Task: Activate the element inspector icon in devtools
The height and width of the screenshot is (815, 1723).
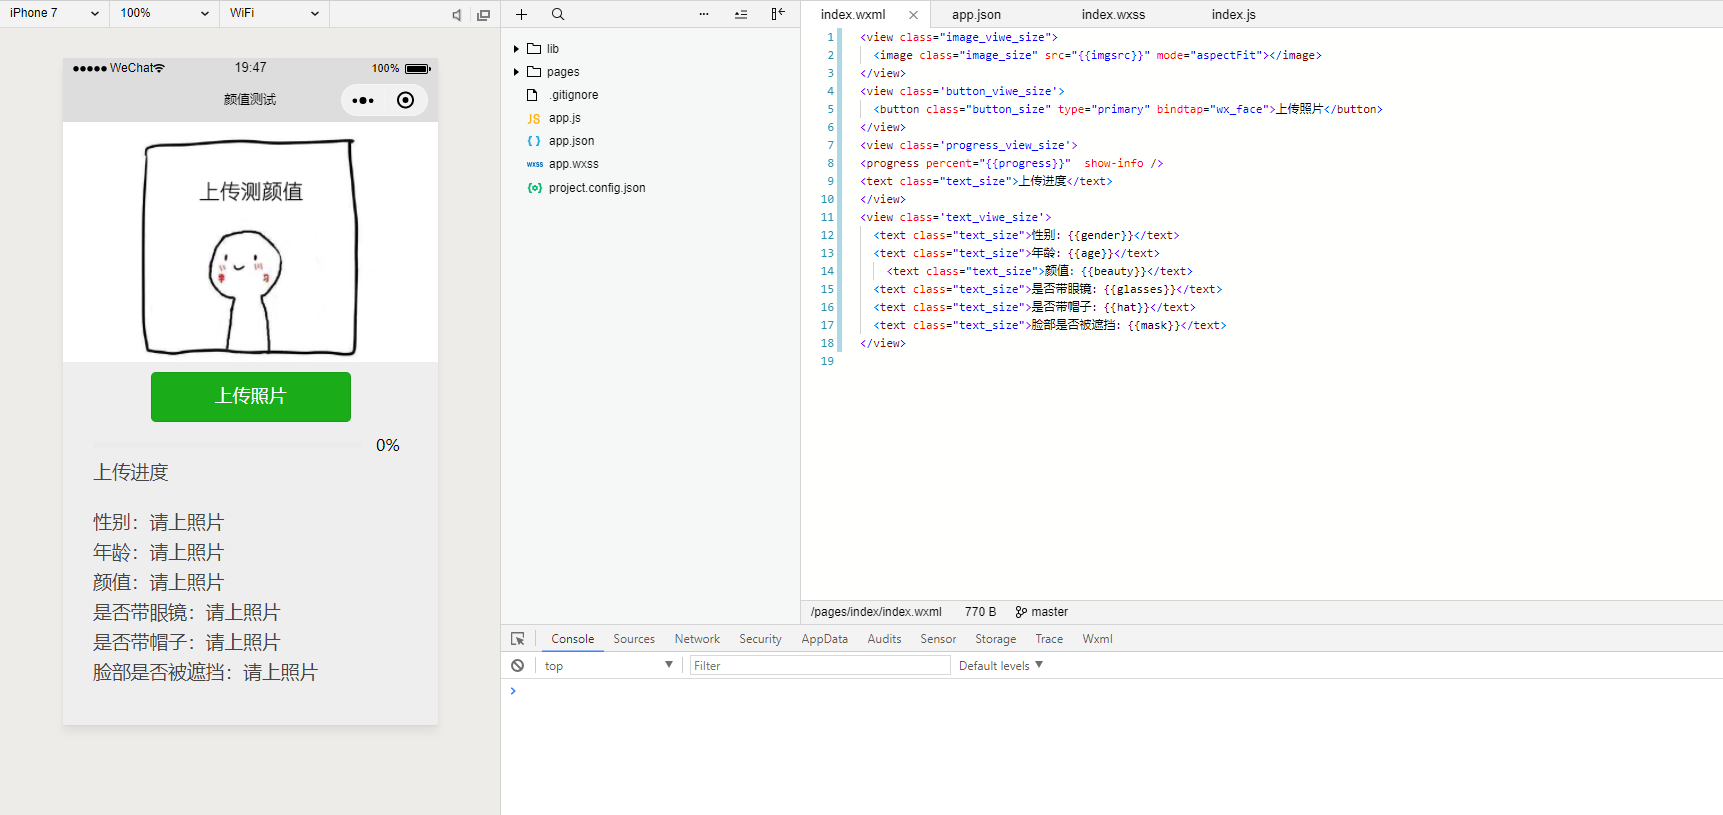Action: pyautogui.click(x=518, y=639)
